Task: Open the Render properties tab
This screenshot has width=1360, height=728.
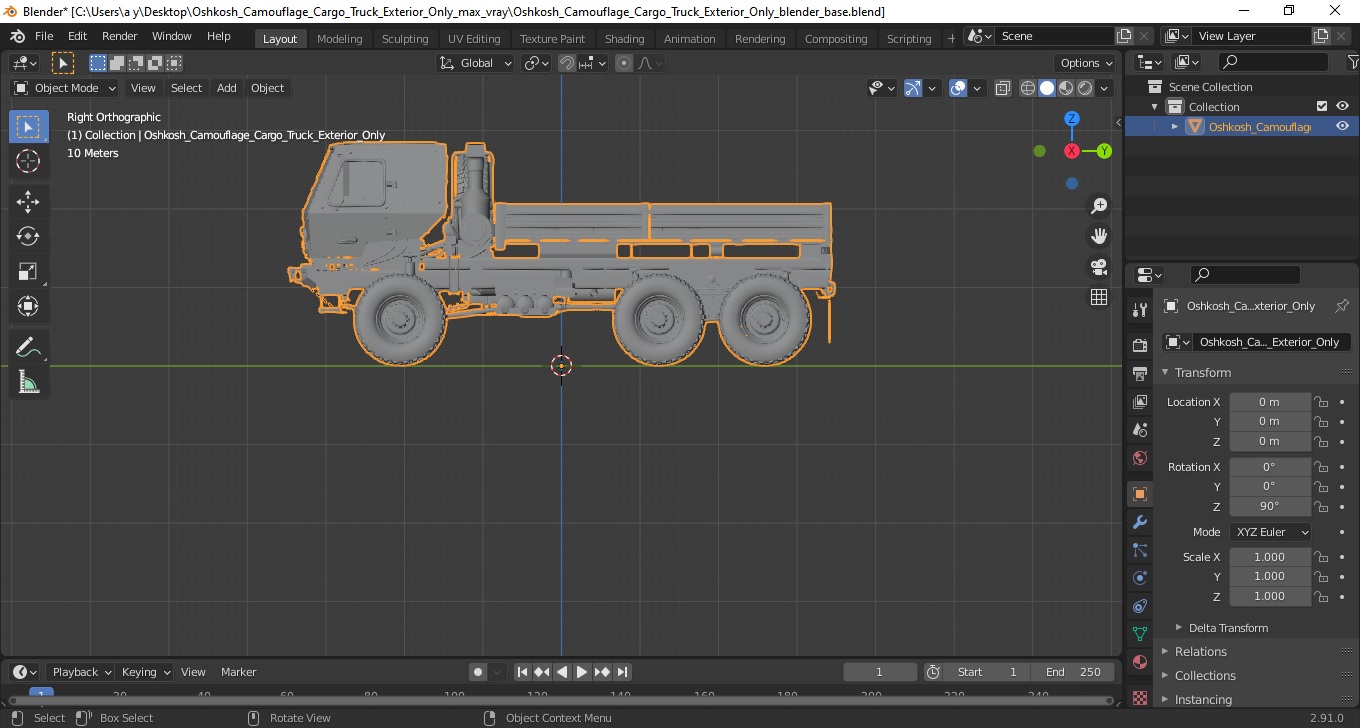Action: pyautogui.click(x=1139, y=345)
